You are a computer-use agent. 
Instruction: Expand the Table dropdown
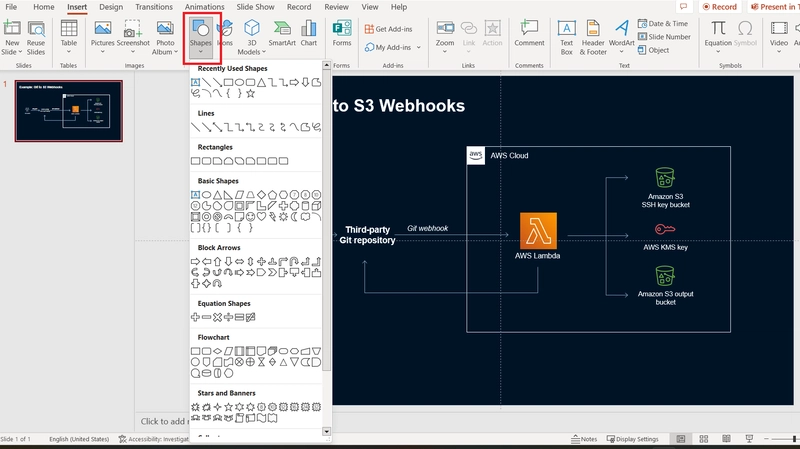pyautogui.click(x=68, y=52)
